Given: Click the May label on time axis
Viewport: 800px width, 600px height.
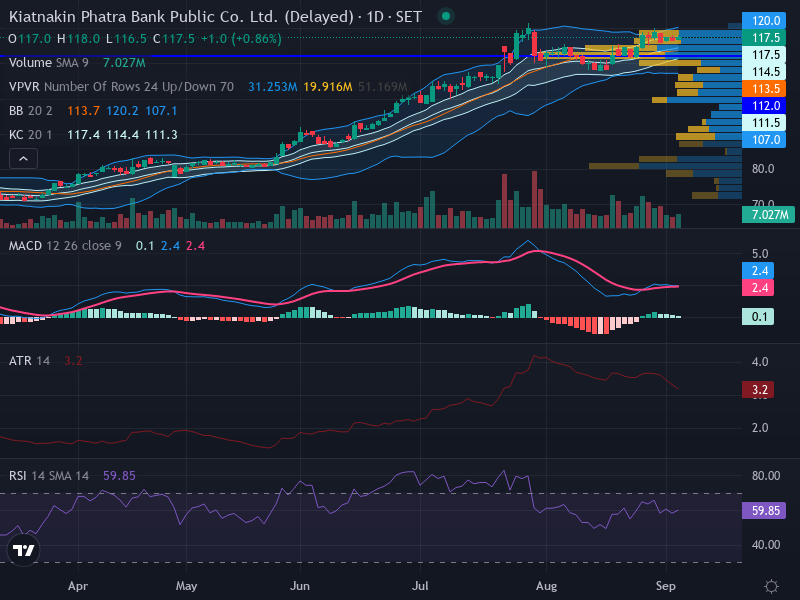Looking at the screenshot, I should (186, 586).
